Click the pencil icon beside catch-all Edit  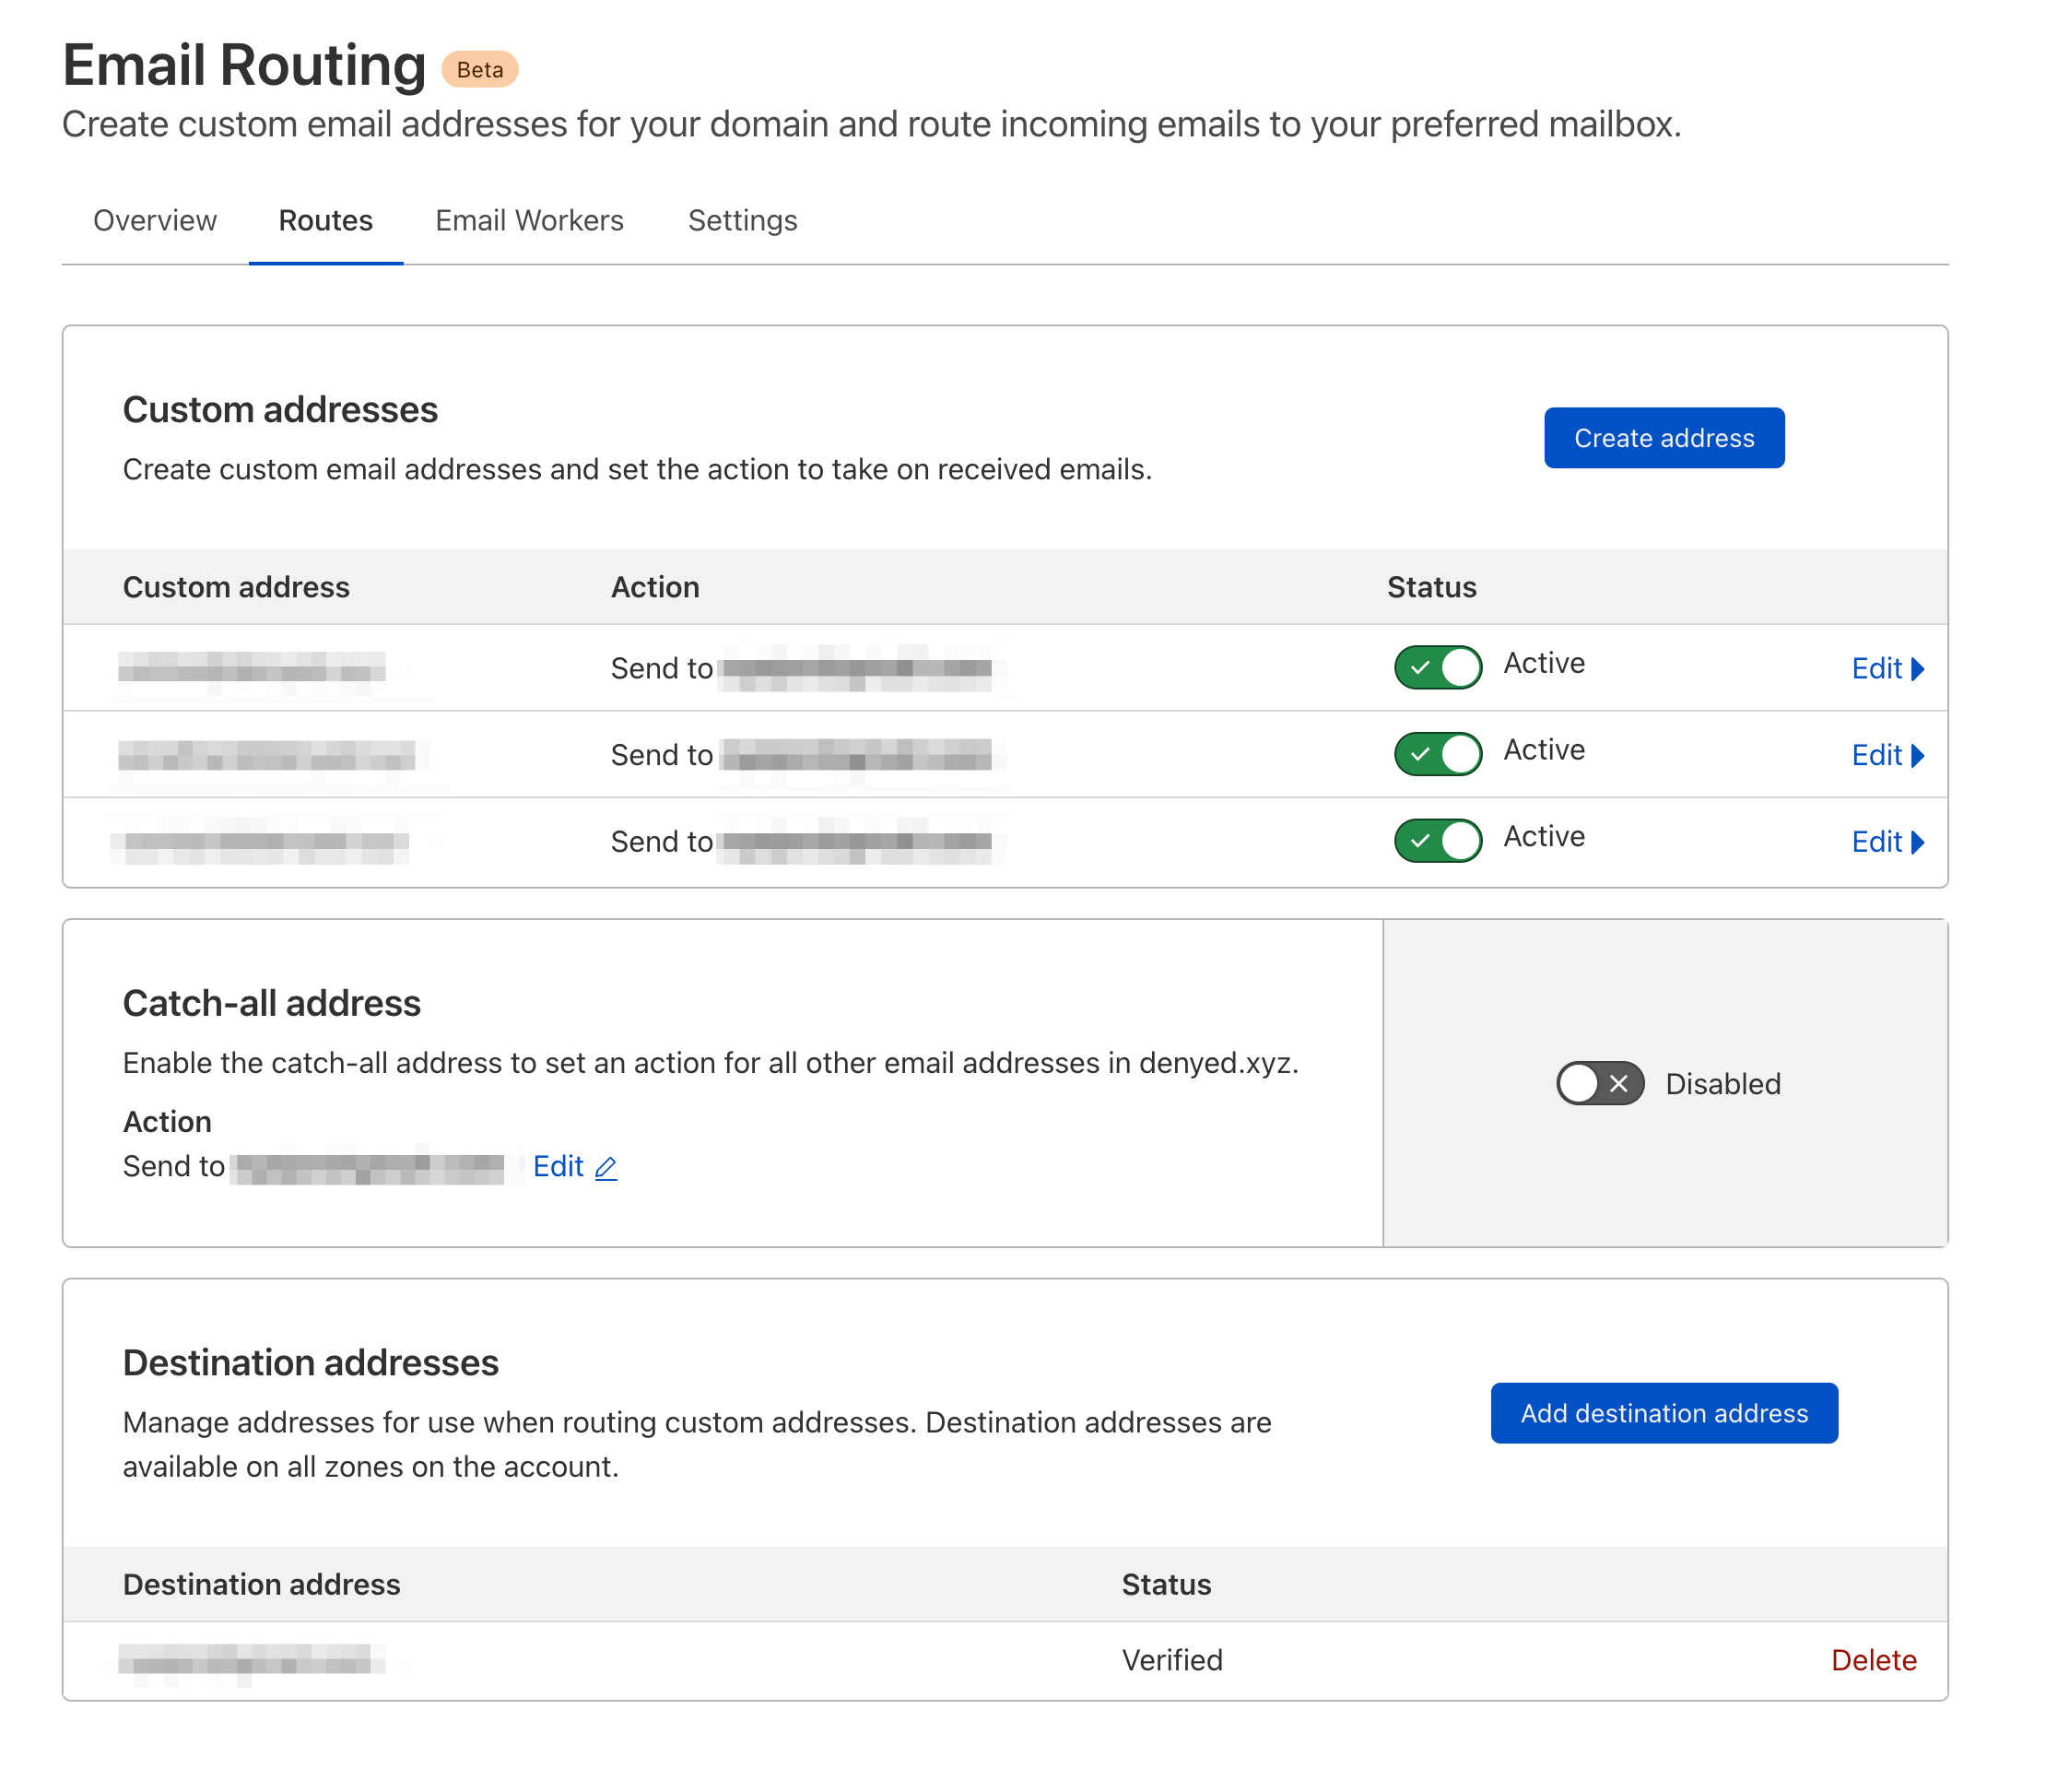[x=605, y=1167]
